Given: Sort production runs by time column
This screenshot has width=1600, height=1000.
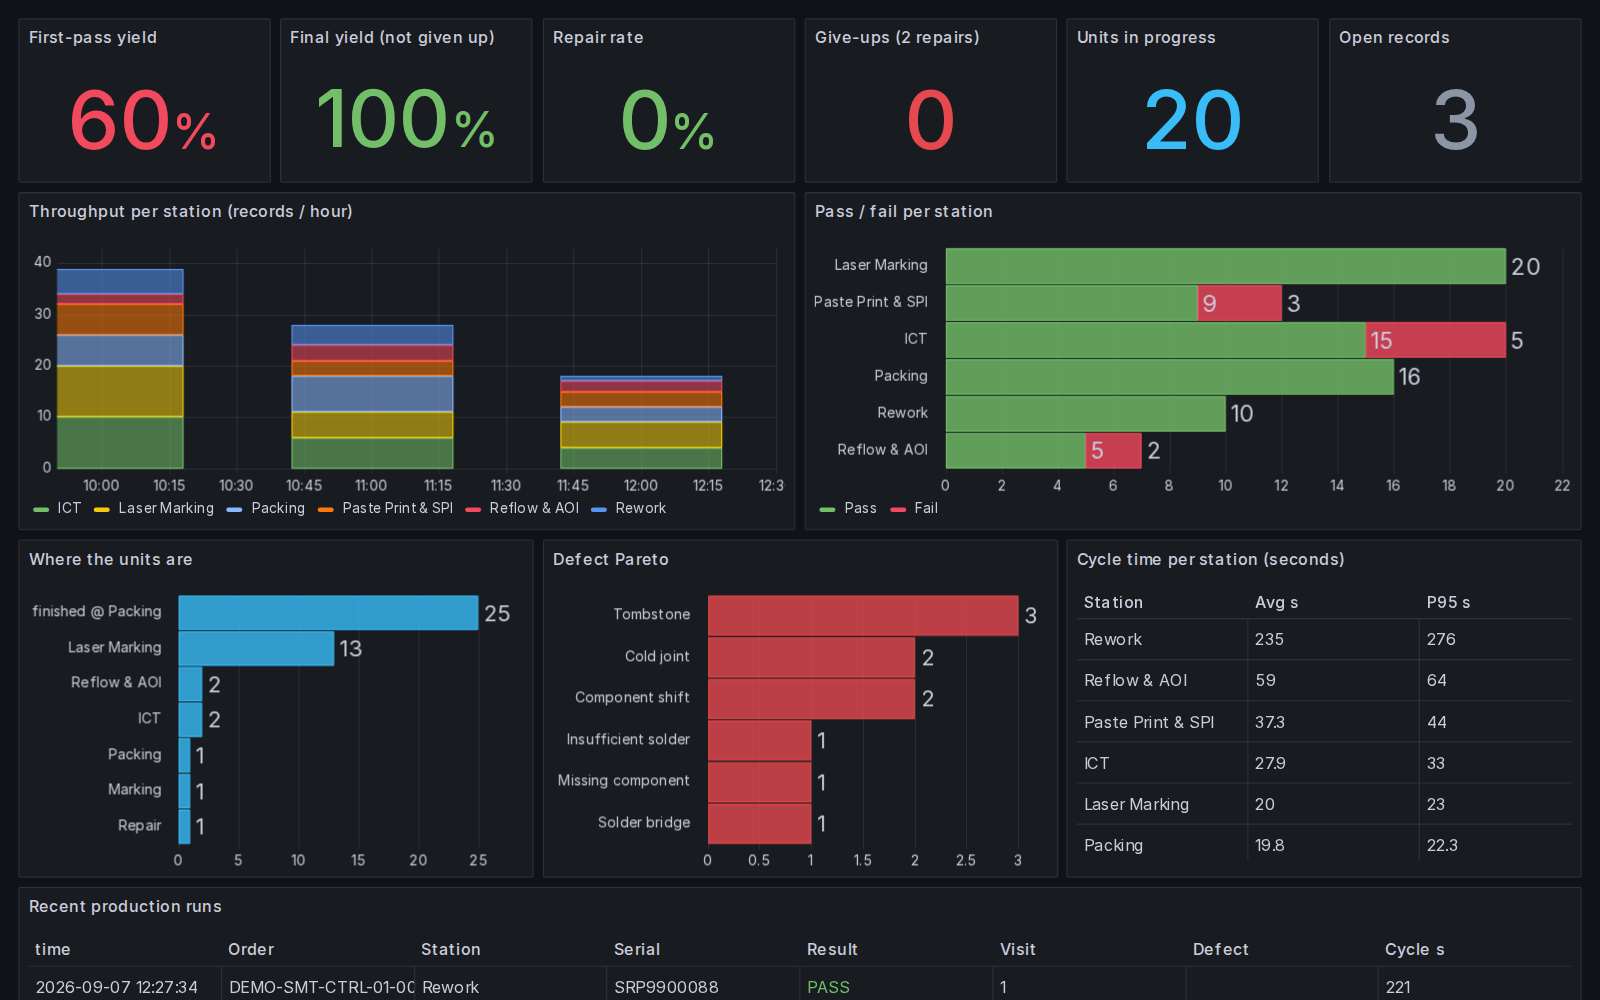Looking at the screenshot, I should pyautogui.click(x=53, y=949).
